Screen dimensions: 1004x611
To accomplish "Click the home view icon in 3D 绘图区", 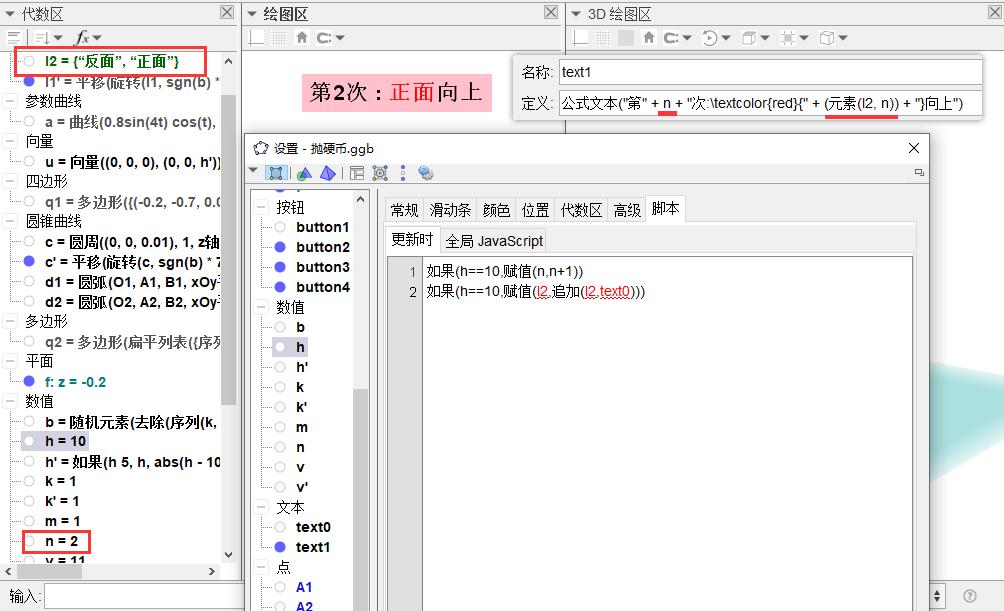I will [649, 38].
